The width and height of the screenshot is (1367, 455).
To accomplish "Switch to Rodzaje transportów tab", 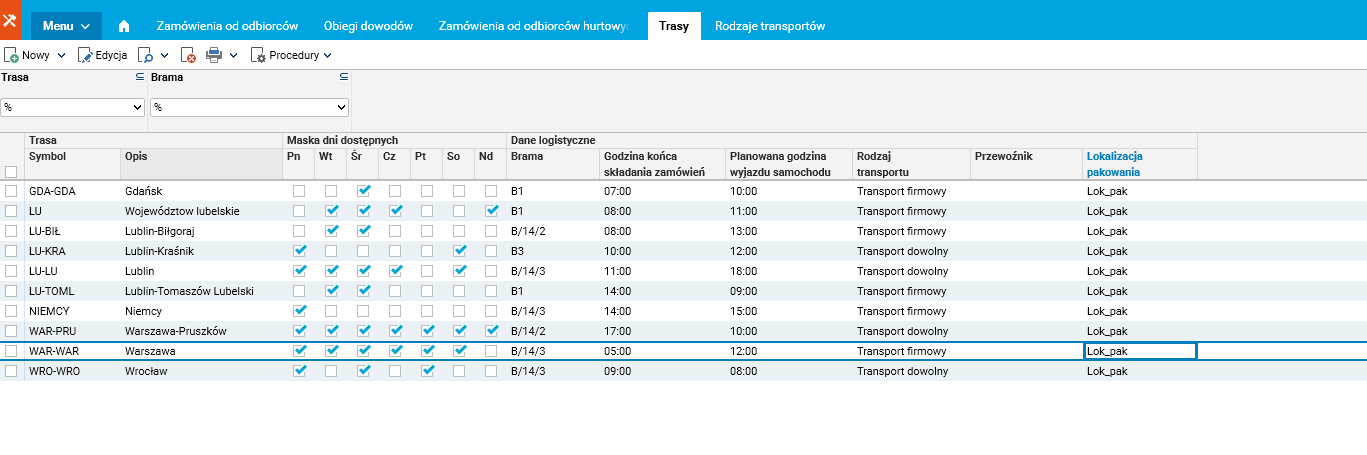I will pos(769,26).
